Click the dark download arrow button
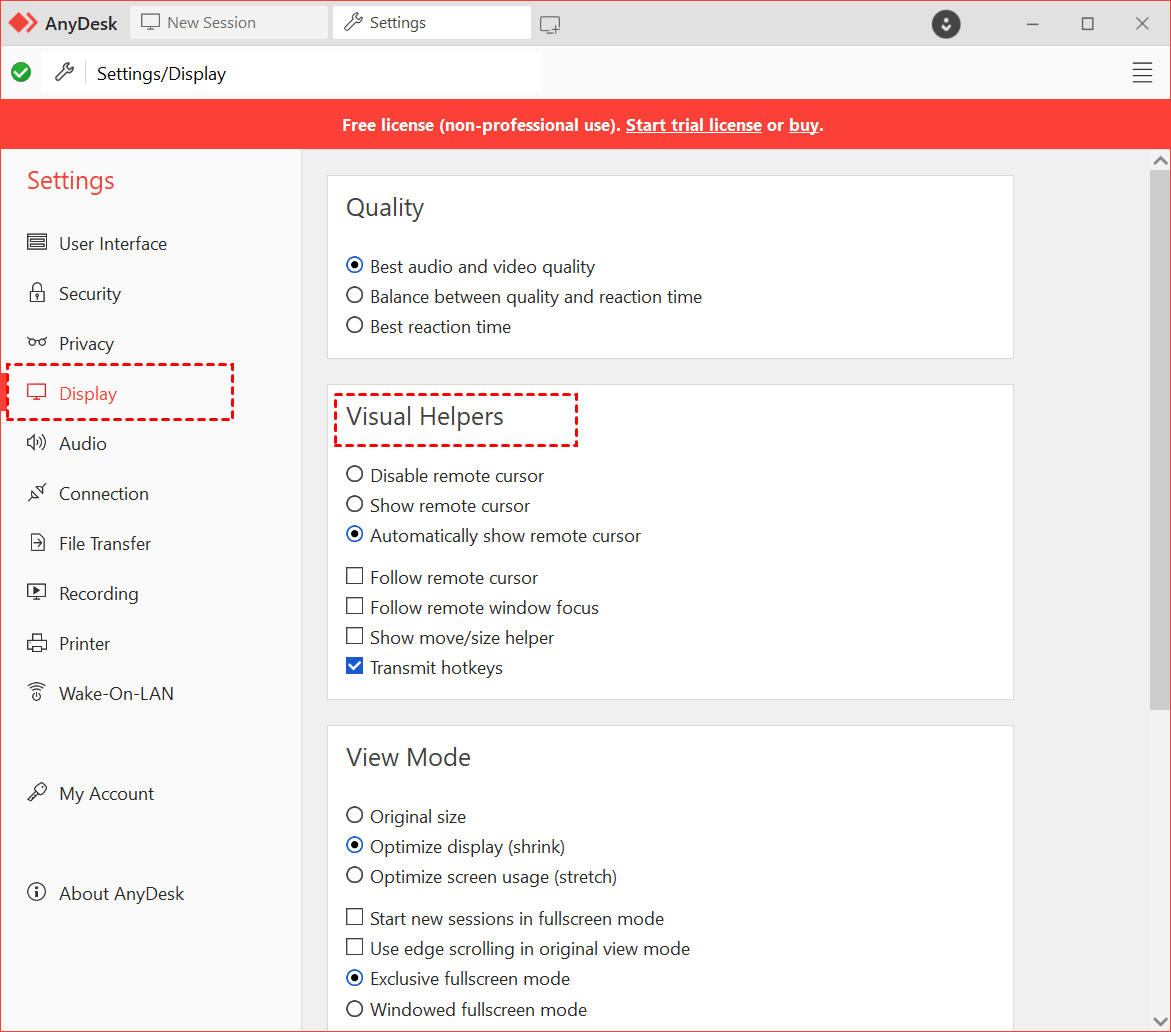 pyautogui.click(x=945, y=23)
